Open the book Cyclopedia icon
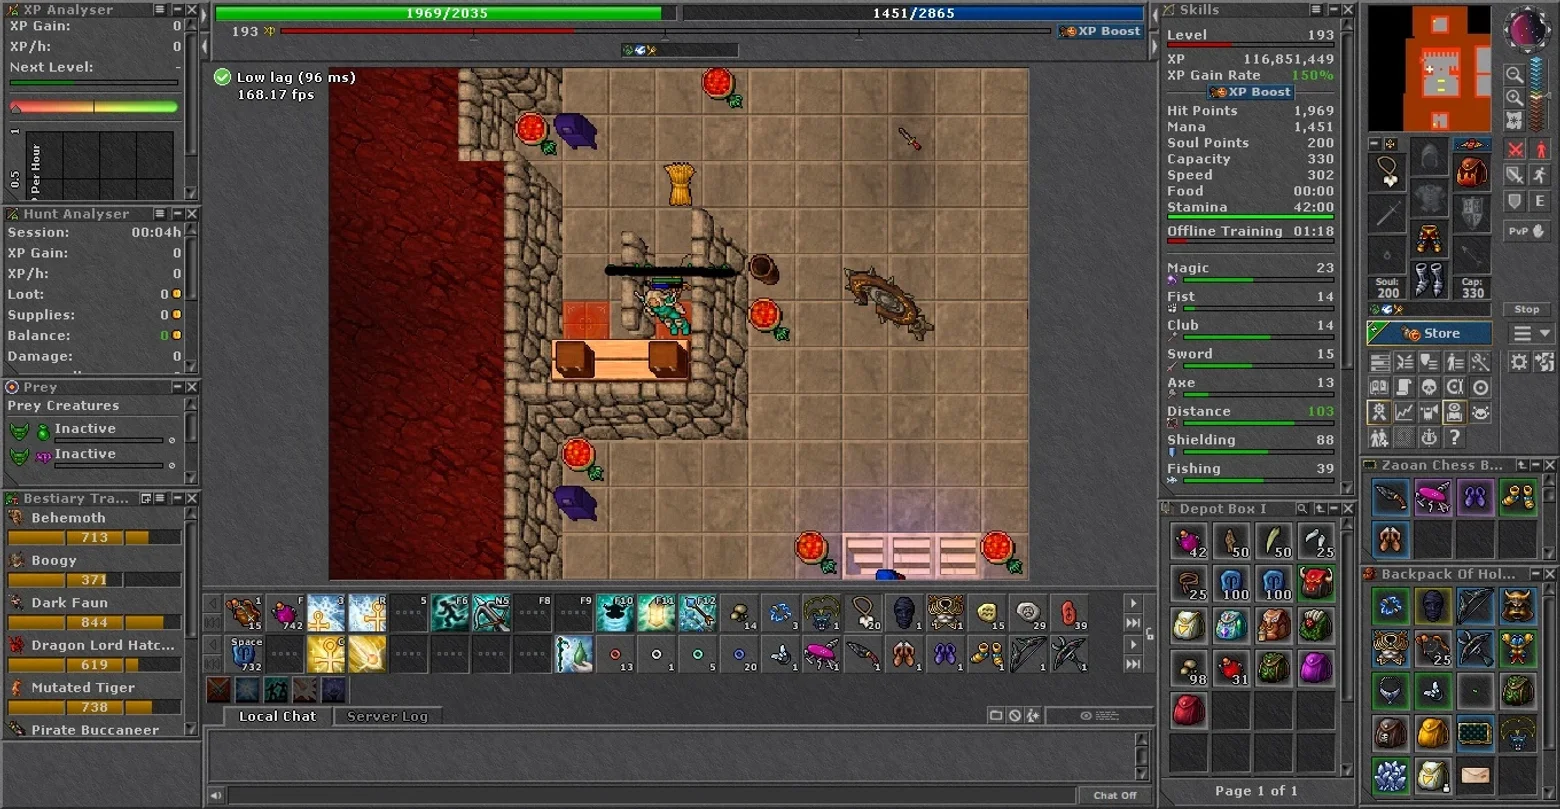The image size is (1560, 809). (1380, 387)
